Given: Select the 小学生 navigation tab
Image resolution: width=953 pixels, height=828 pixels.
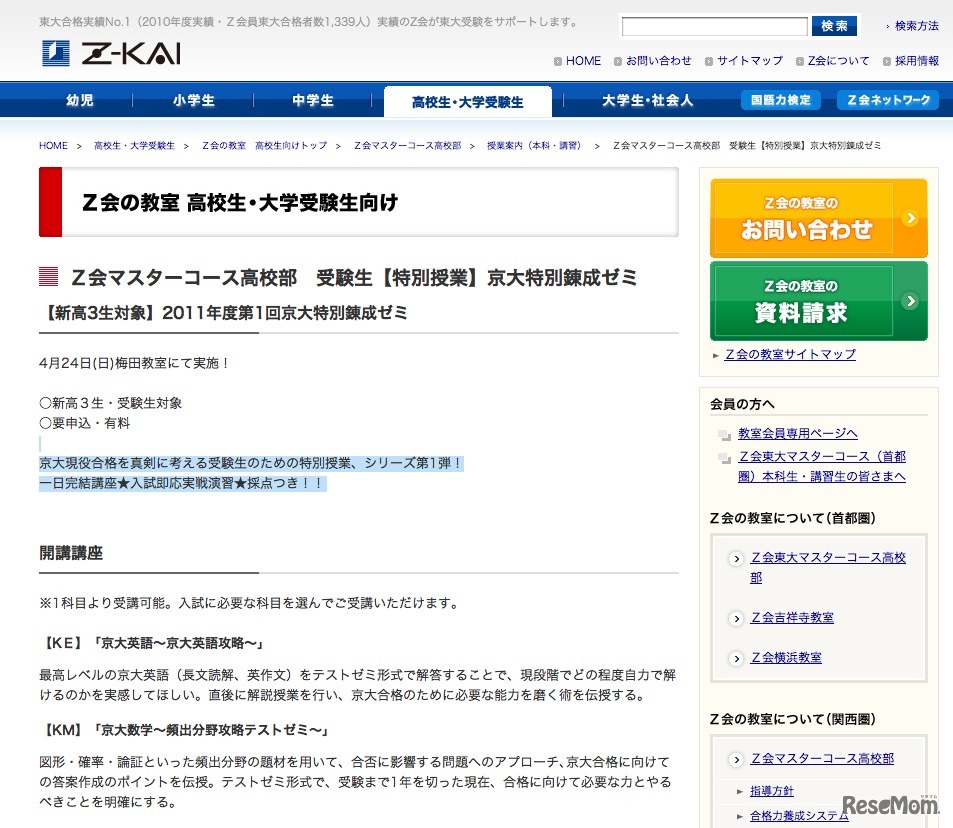Looking at the screenshot, I should 193,100.
